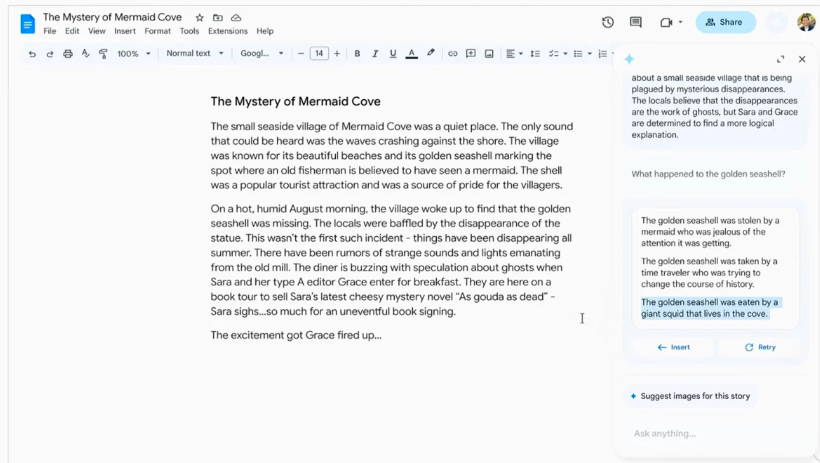
Task: Open the Insert menu
Action: coord(125,31)
